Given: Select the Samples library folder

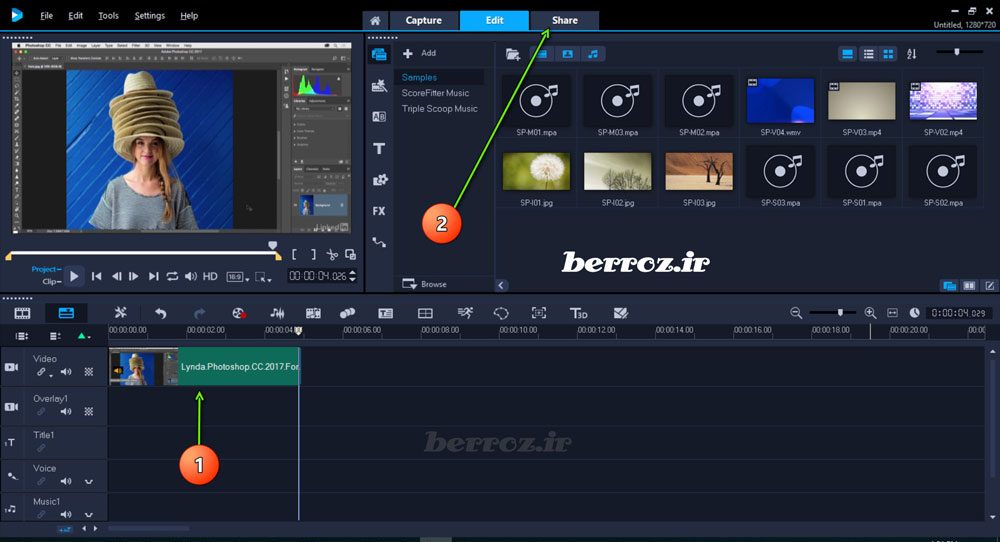Looking at the screenshot, I should click(x=419, y=77).
